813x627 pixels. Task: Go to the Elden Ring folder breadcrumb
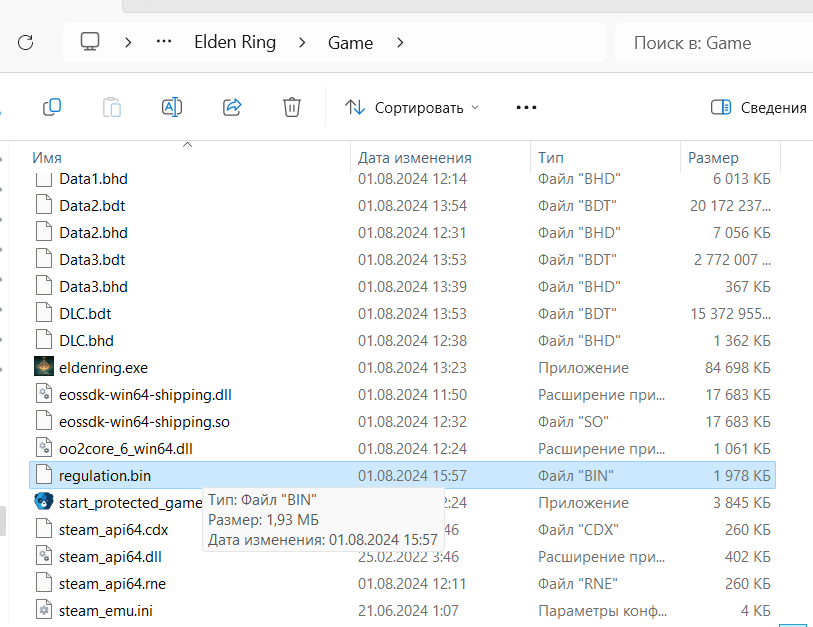(x=235, y=42)
